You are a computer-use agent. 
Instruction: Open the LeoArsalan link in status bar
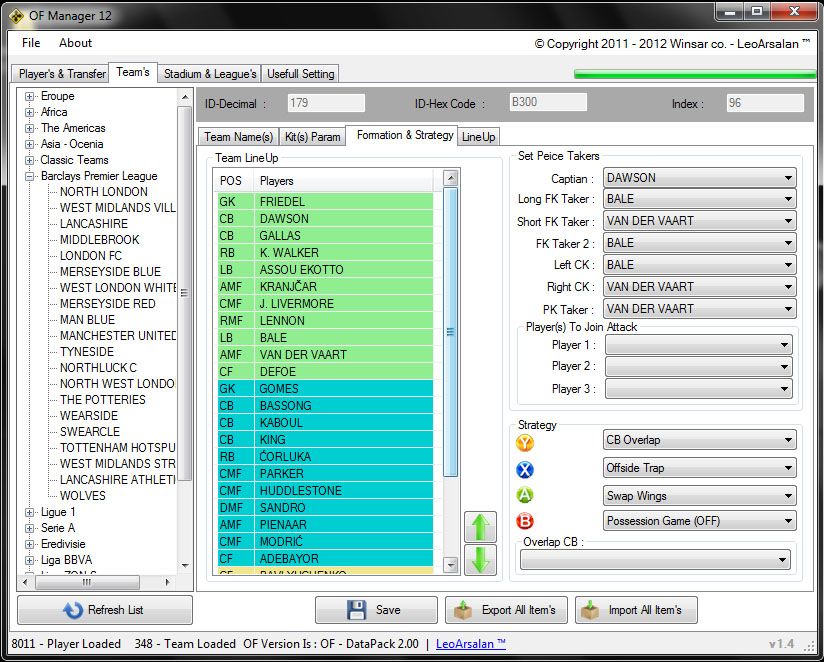471,644
